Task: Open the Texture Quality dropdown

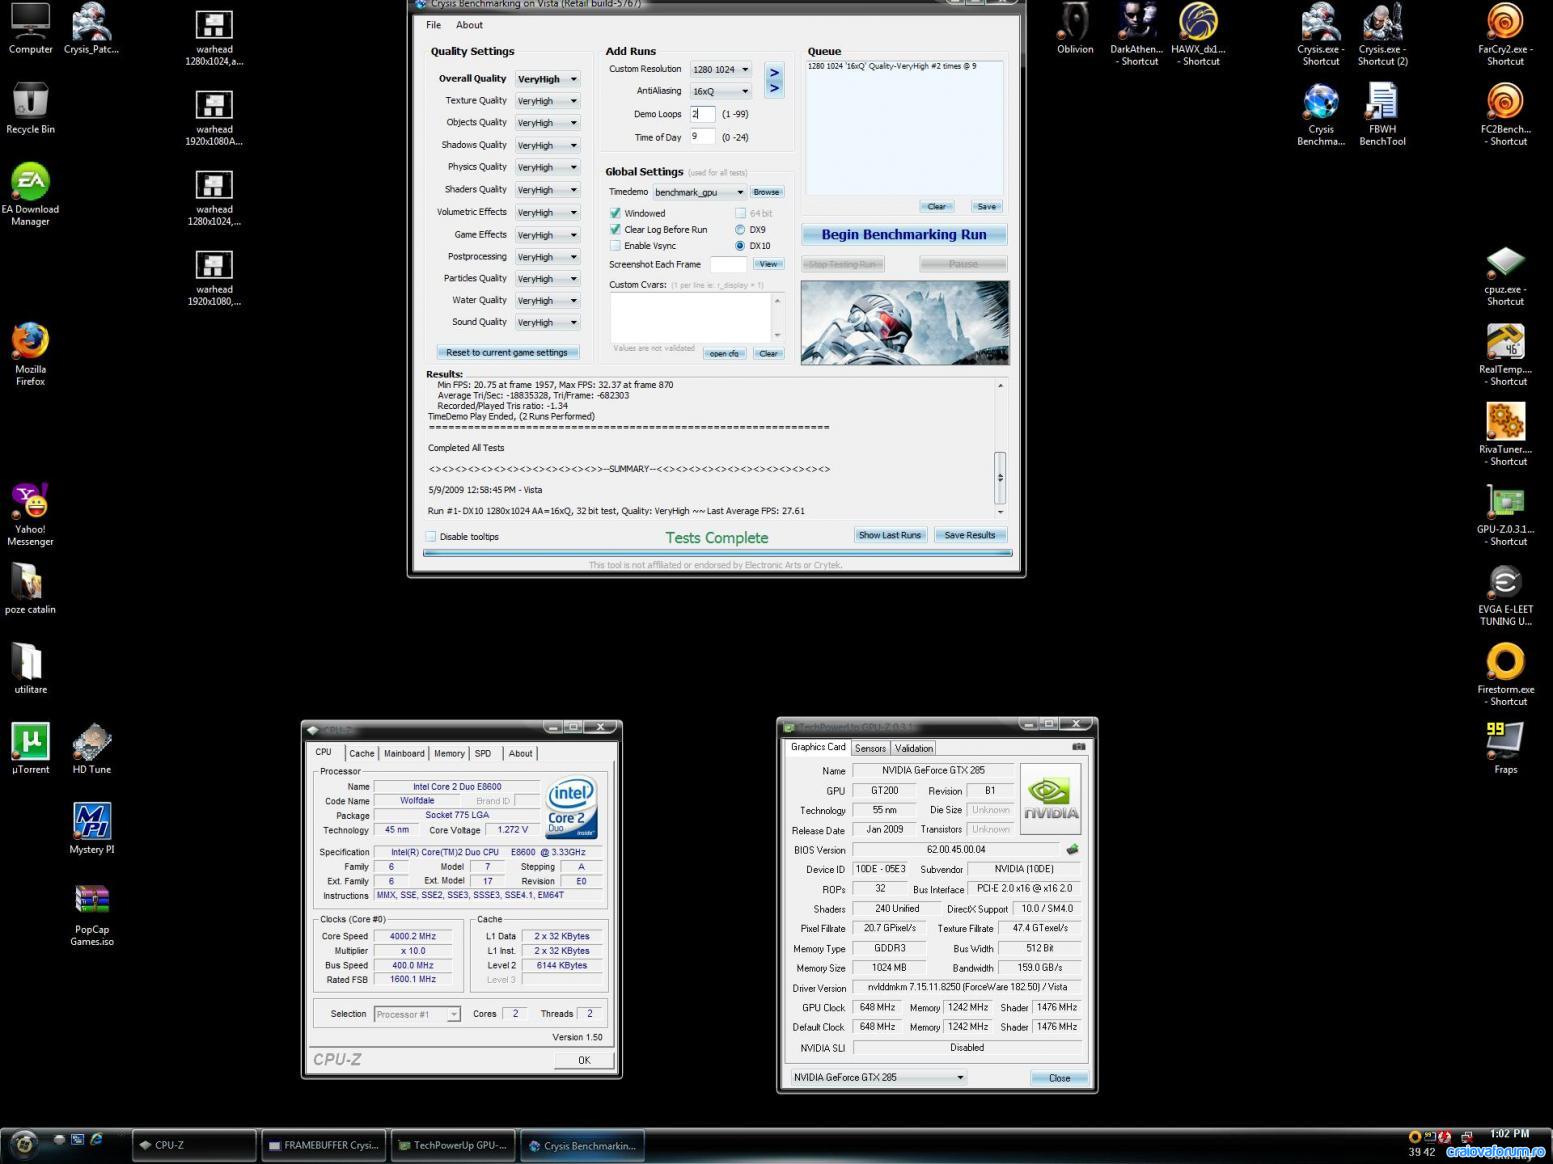Action: point(547,101)
